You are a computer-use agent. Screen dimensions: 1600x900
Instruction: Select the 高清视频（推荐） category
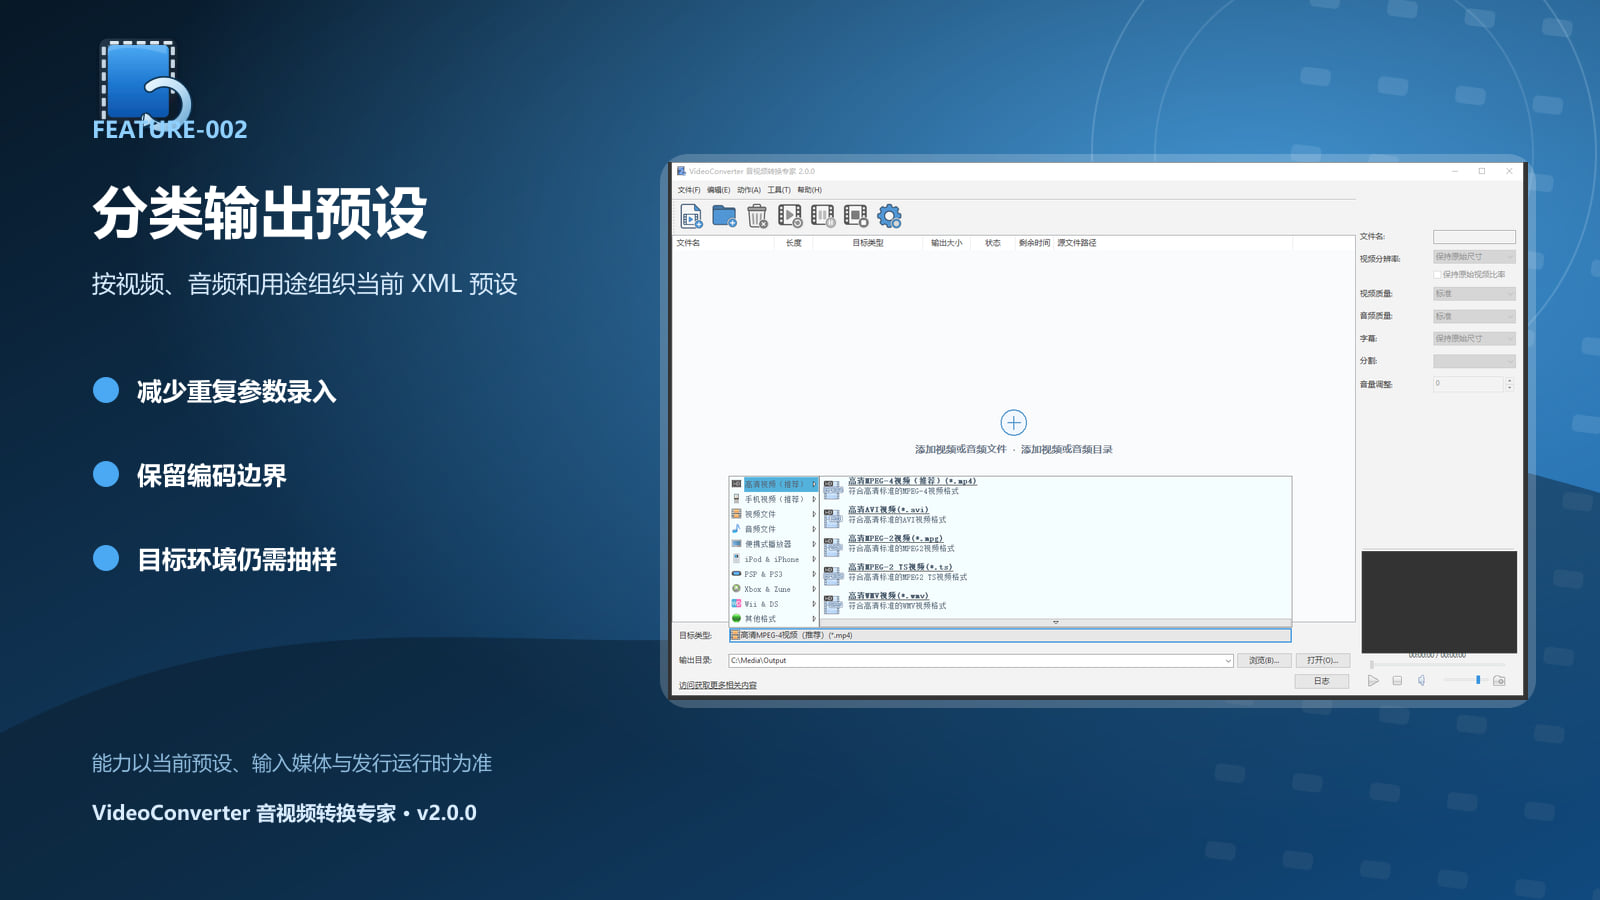coord(774,484)
